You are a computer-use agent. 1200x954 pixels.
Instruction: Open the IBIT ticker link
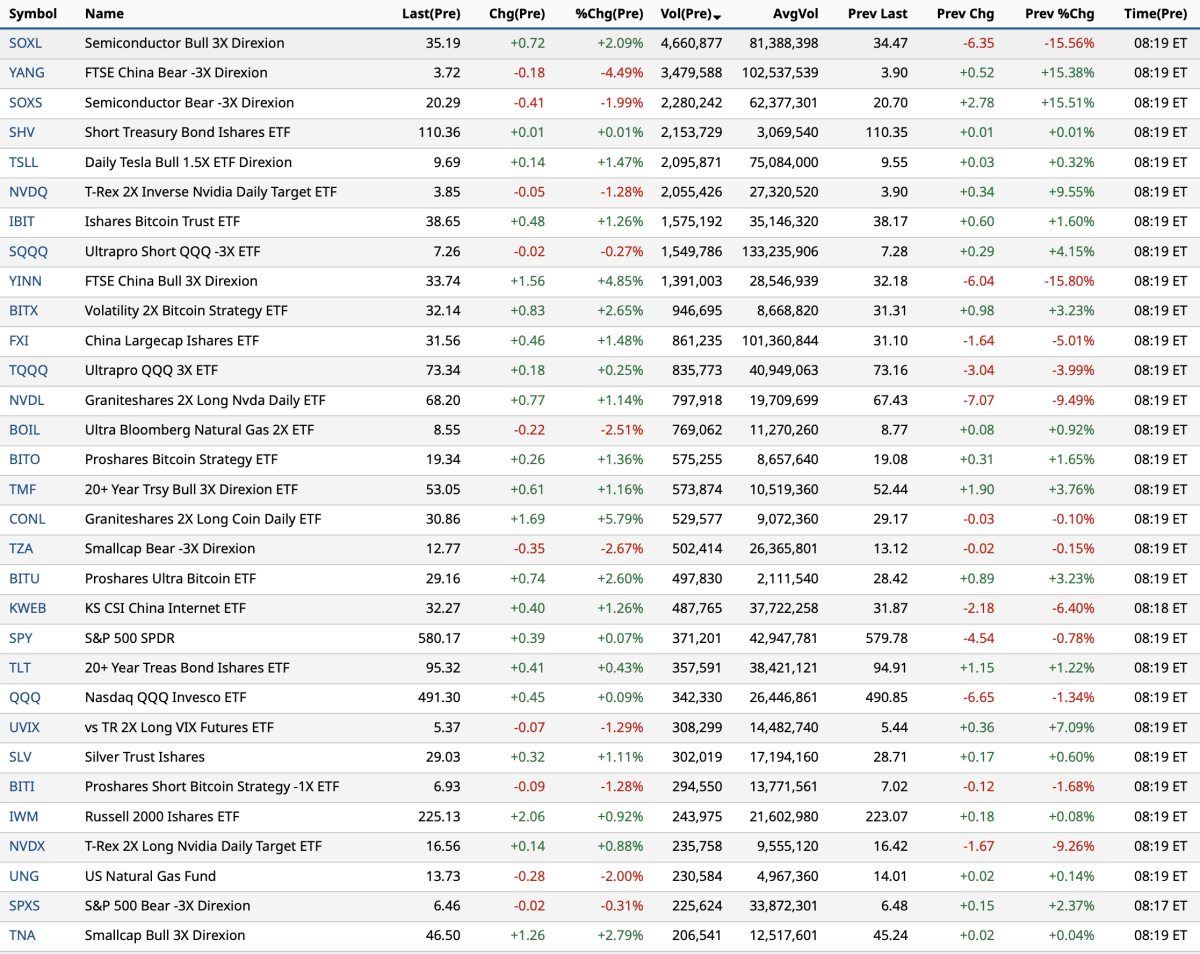point(24,222)
